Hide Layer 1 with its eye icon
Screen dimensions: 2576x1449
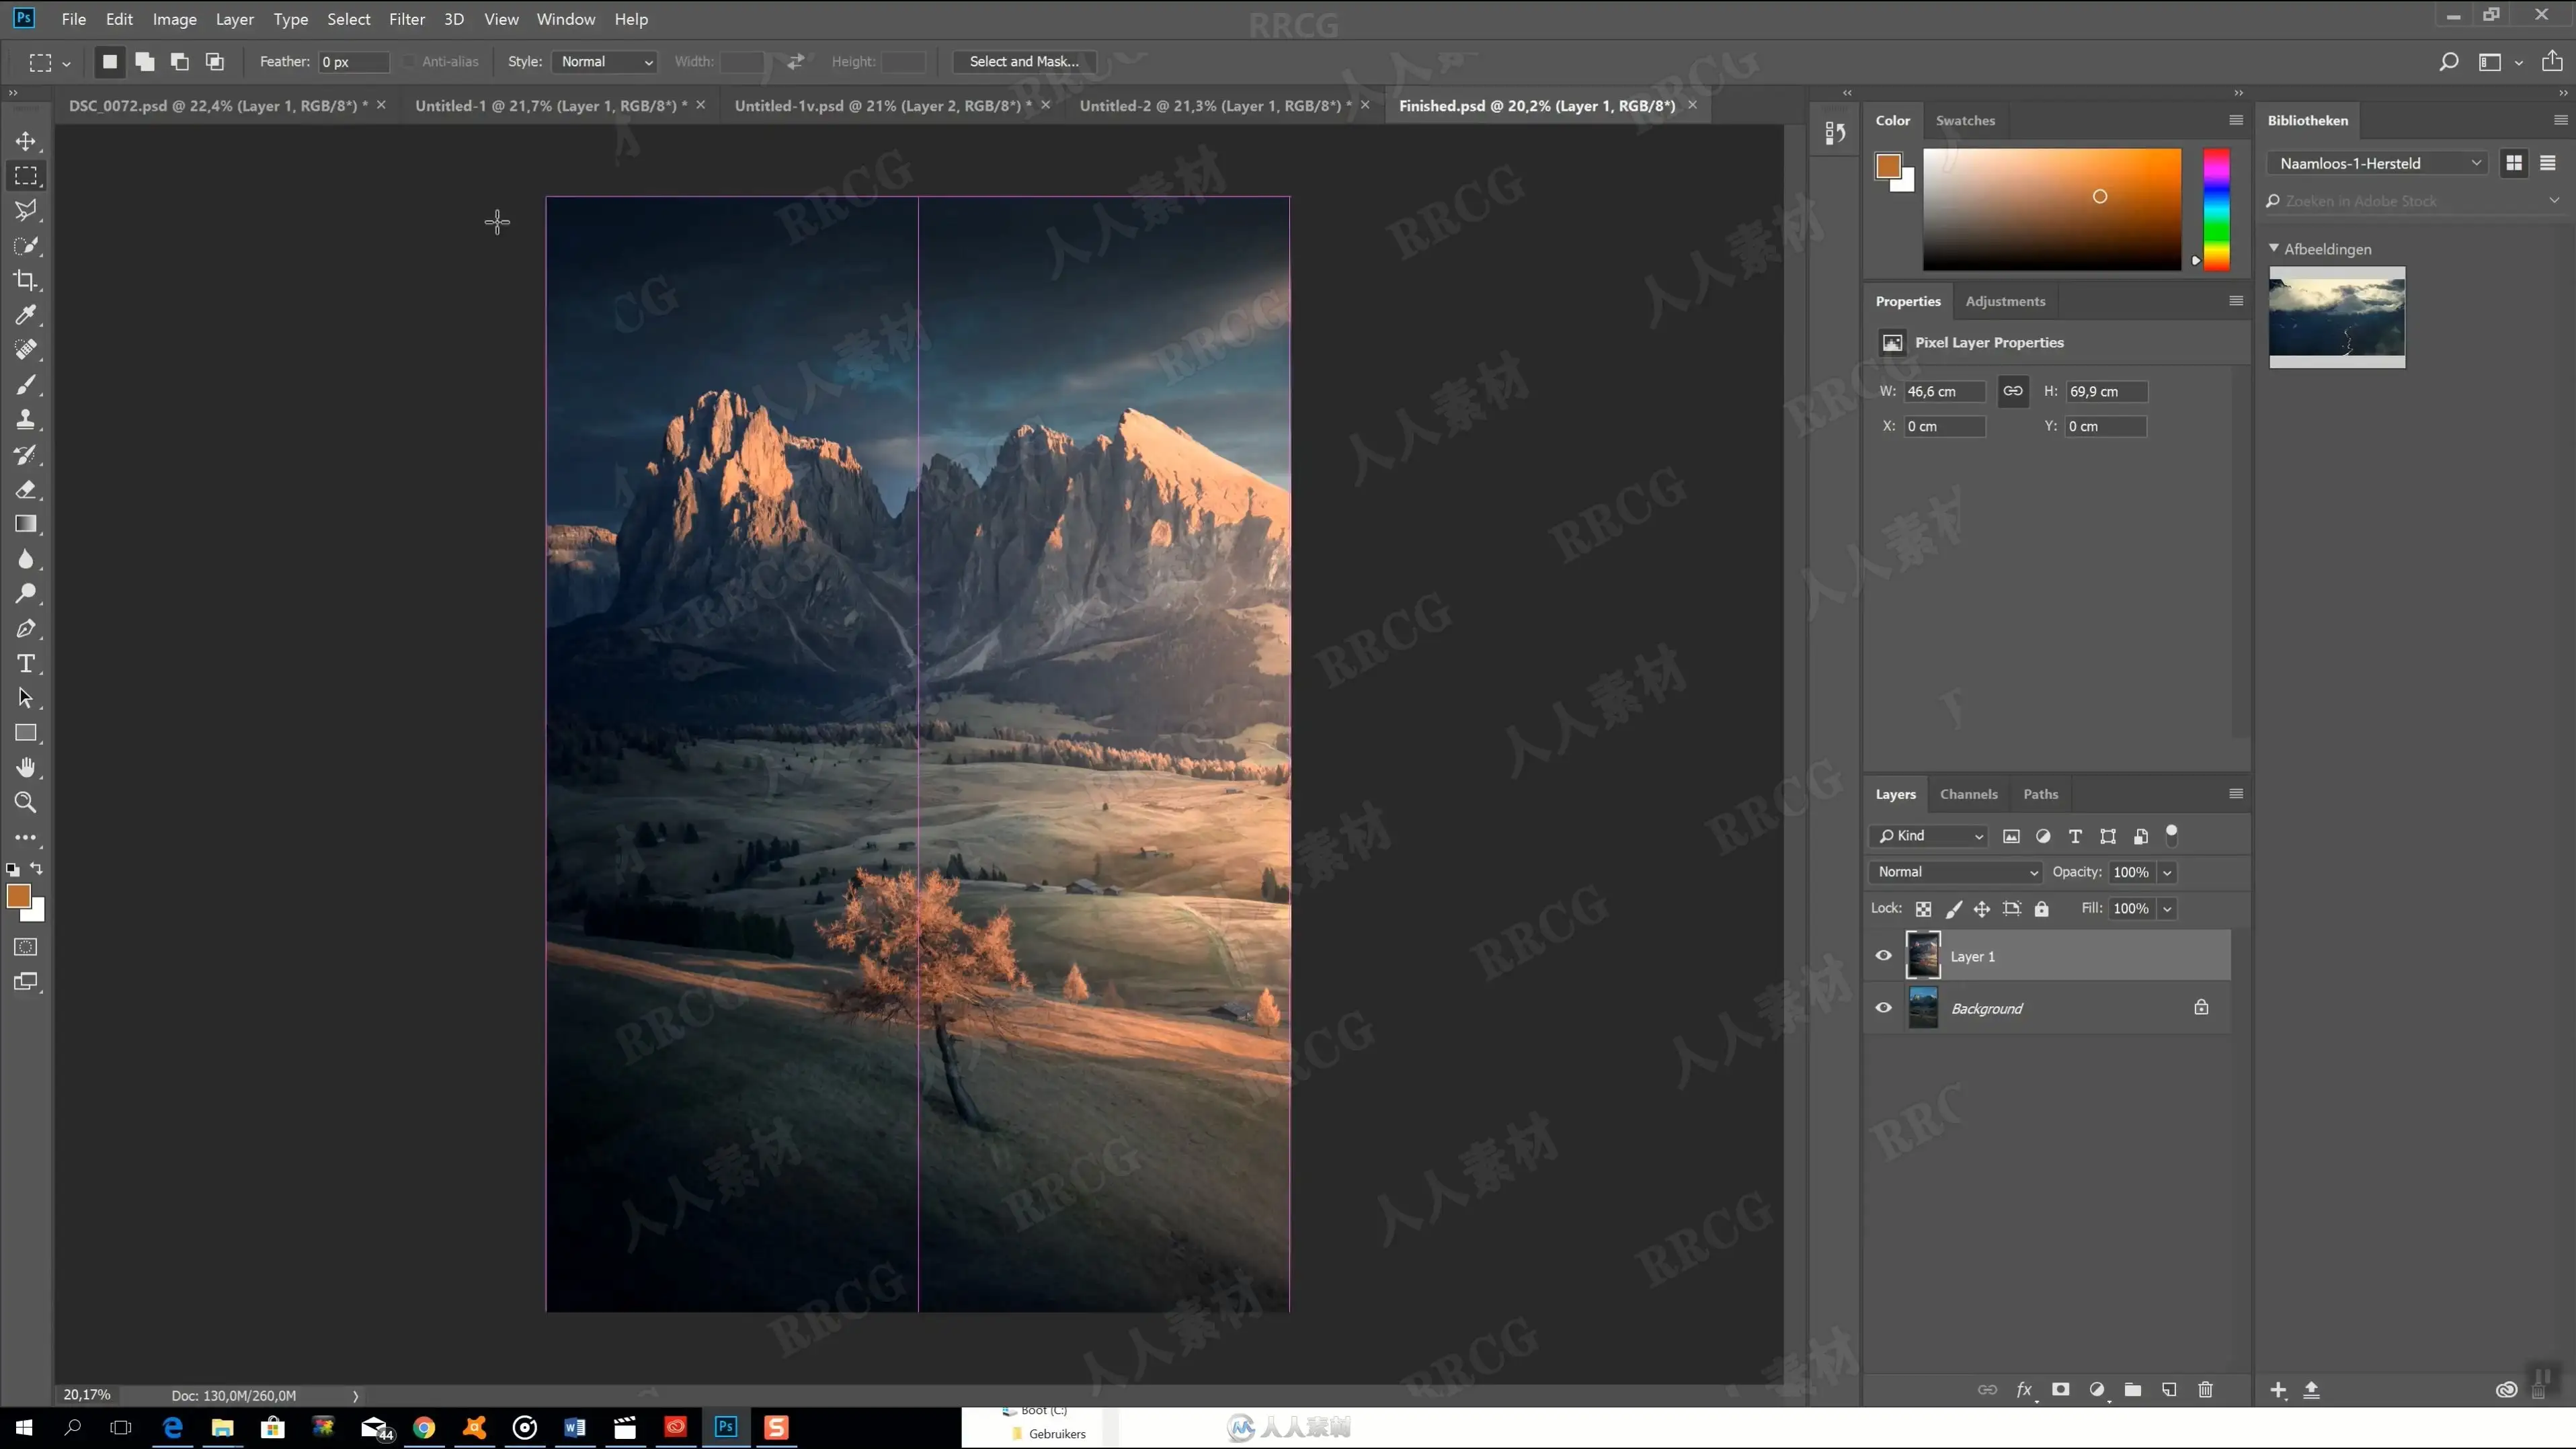(x=1883, y=956)
